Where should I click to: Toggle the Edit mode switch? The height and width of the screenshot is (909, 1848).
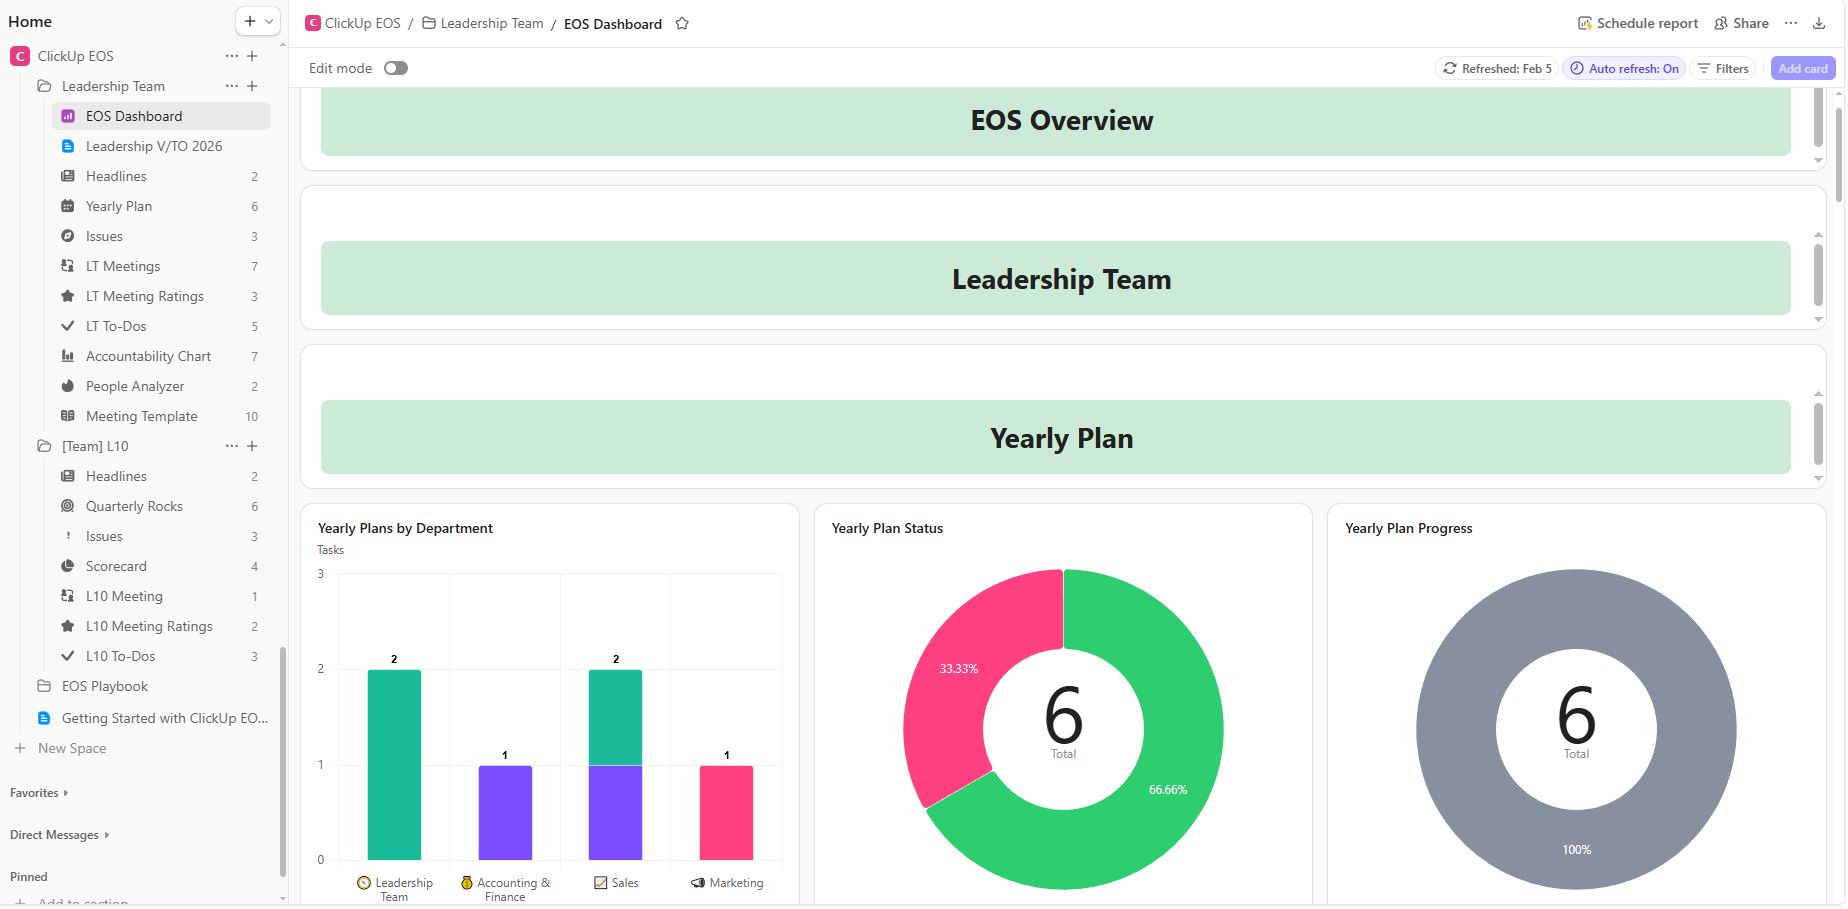click(396, 68)
